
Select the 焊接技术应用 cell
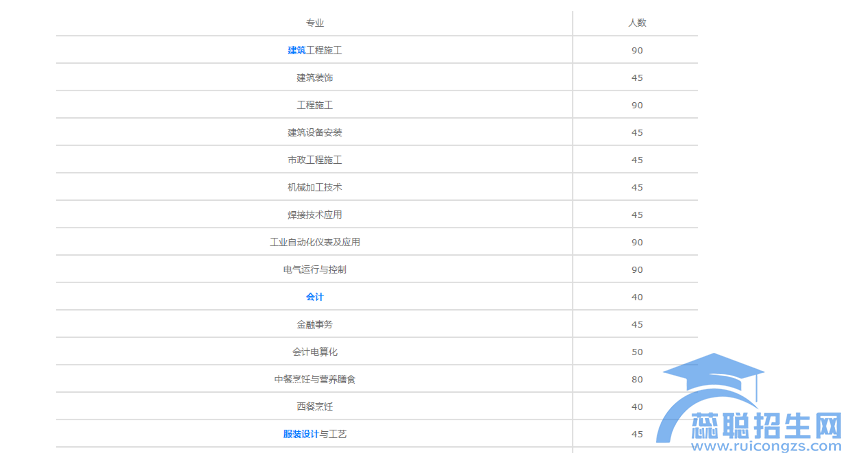[x=315, y=215]
